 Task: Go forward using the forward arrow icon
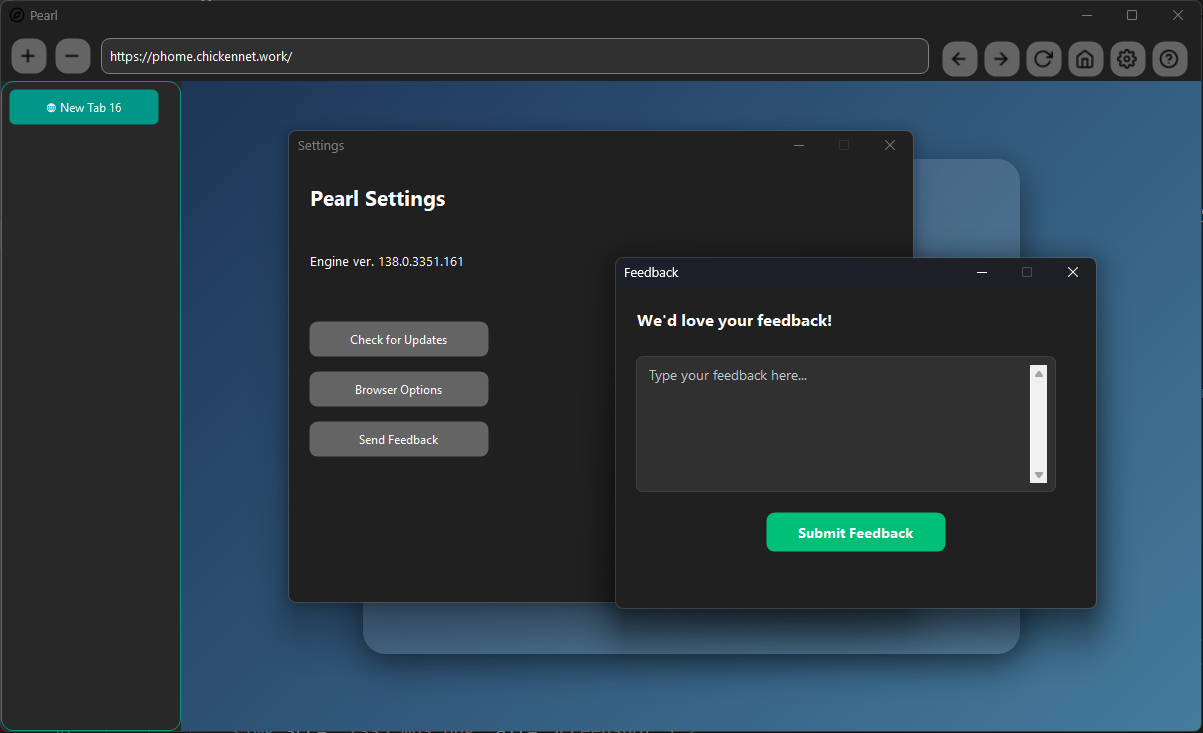[1001, 58]
